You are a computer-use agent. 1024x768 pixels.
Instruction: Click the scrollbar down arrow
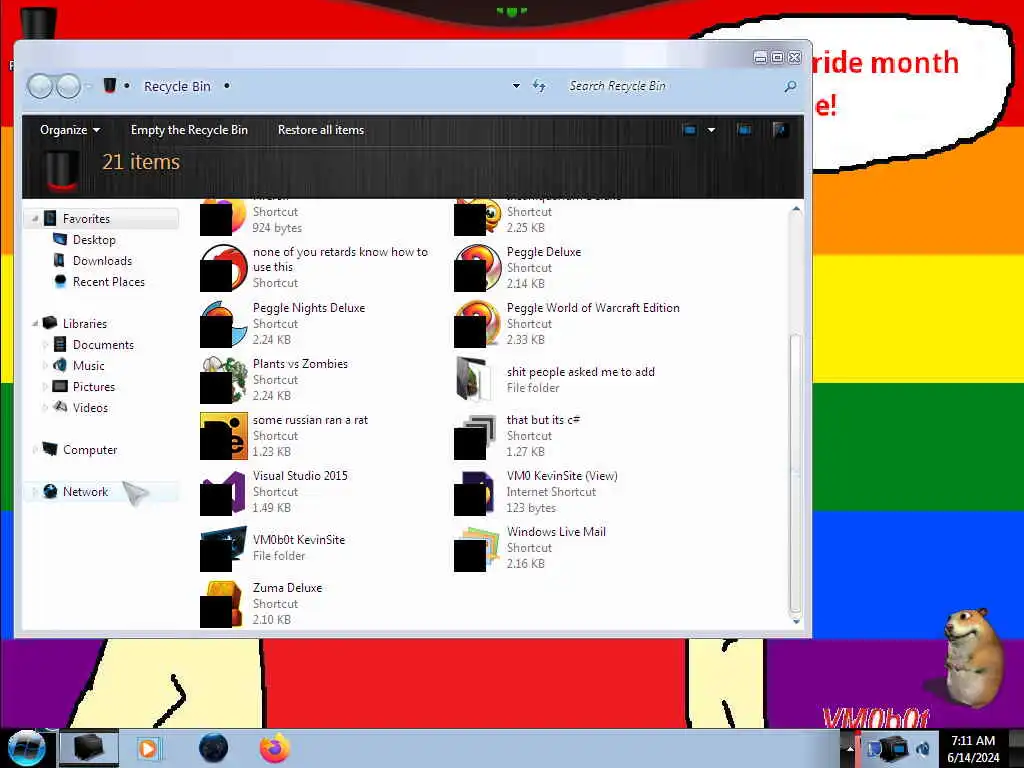795,621
